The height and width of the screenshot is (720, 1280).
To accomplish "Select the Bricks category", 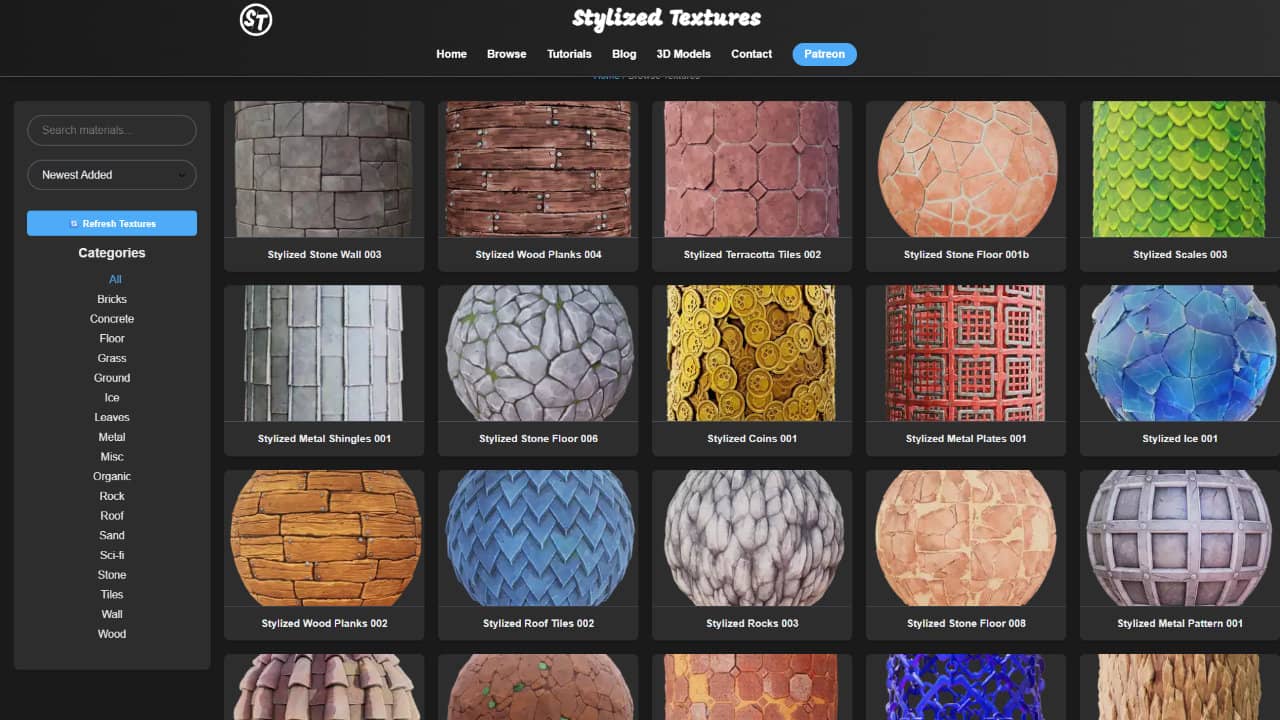I will click(x=112, y=299).
